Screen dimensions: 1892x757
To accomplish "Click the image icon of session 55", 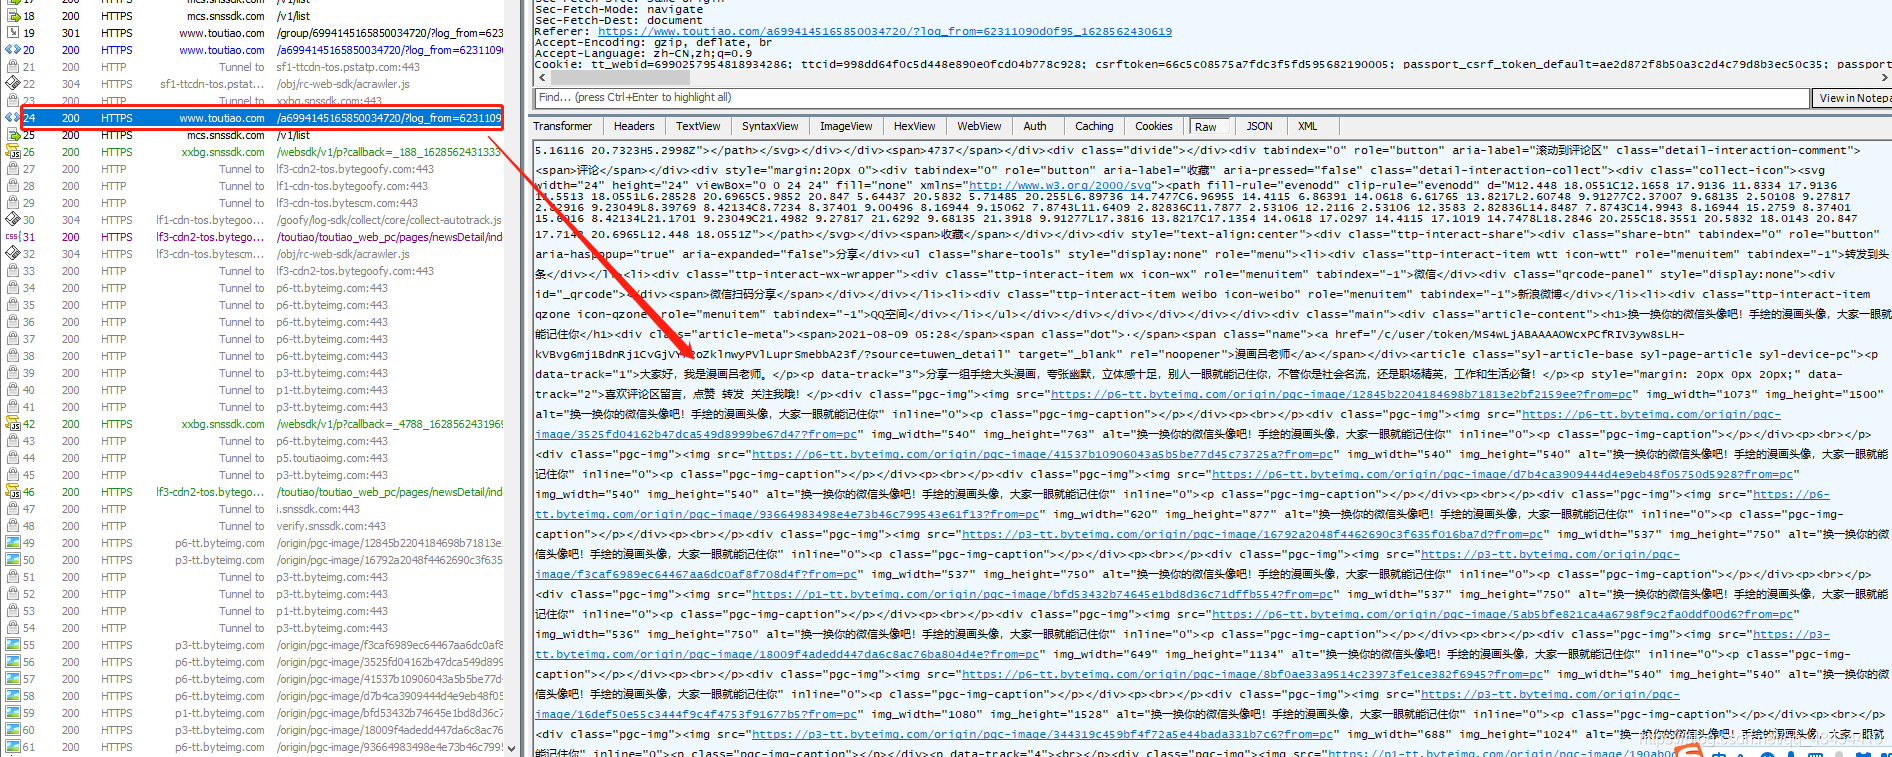I will 13,645.
